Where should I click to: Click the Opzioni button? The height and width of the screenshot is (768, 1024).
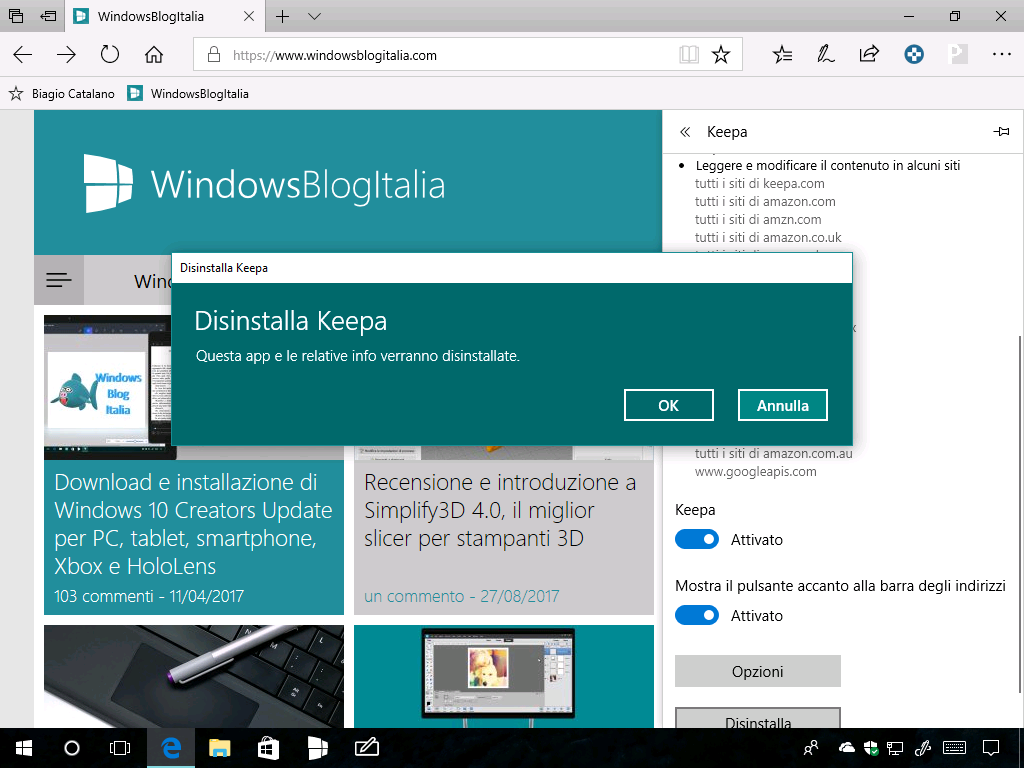tap(758, 671)
